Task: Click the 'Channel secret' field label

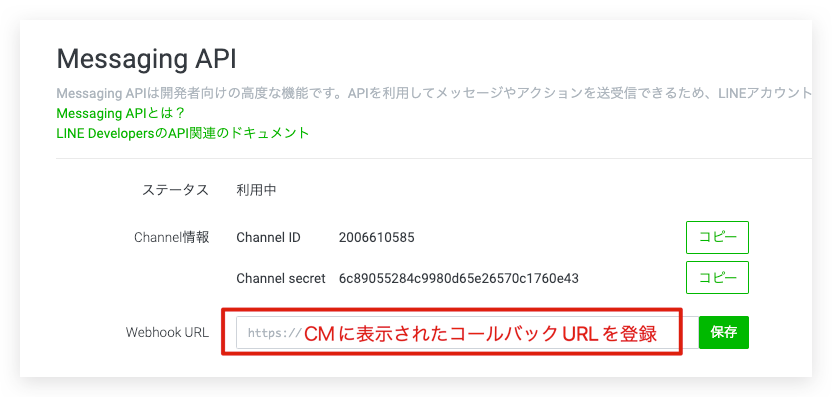Action: click(x=281, y=278)
